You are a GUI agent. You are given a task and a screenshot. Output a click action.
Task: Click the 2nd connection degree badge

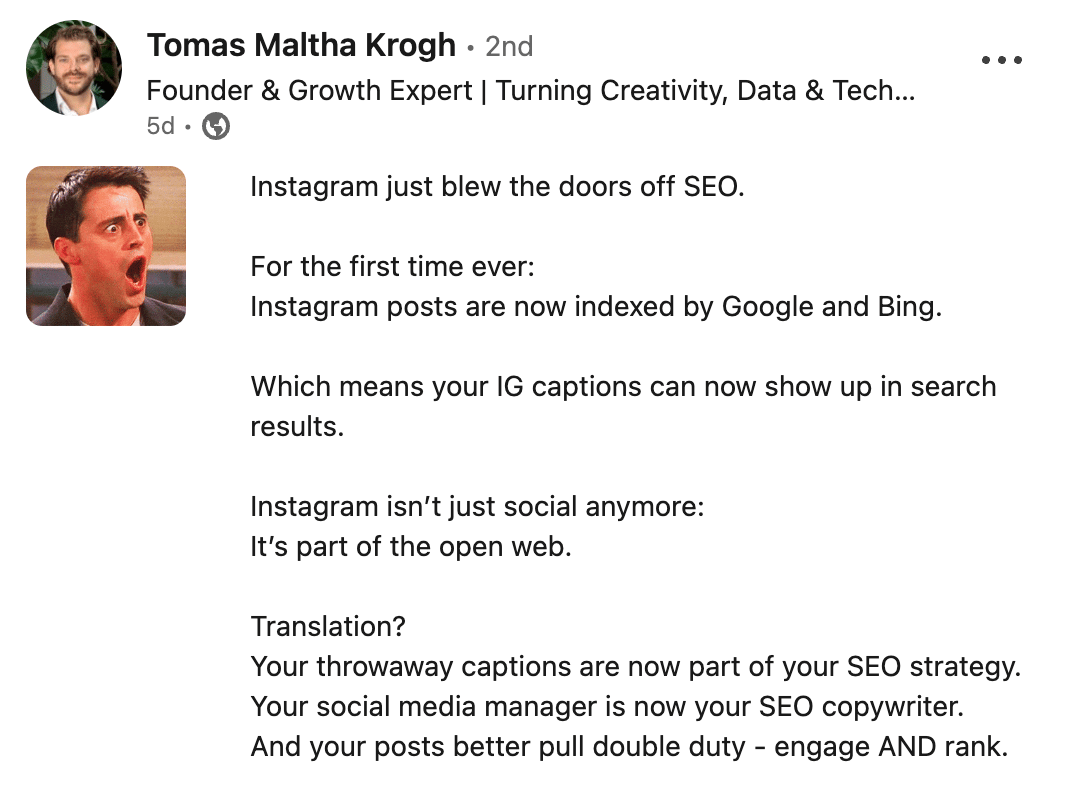[x=509, y=46]
